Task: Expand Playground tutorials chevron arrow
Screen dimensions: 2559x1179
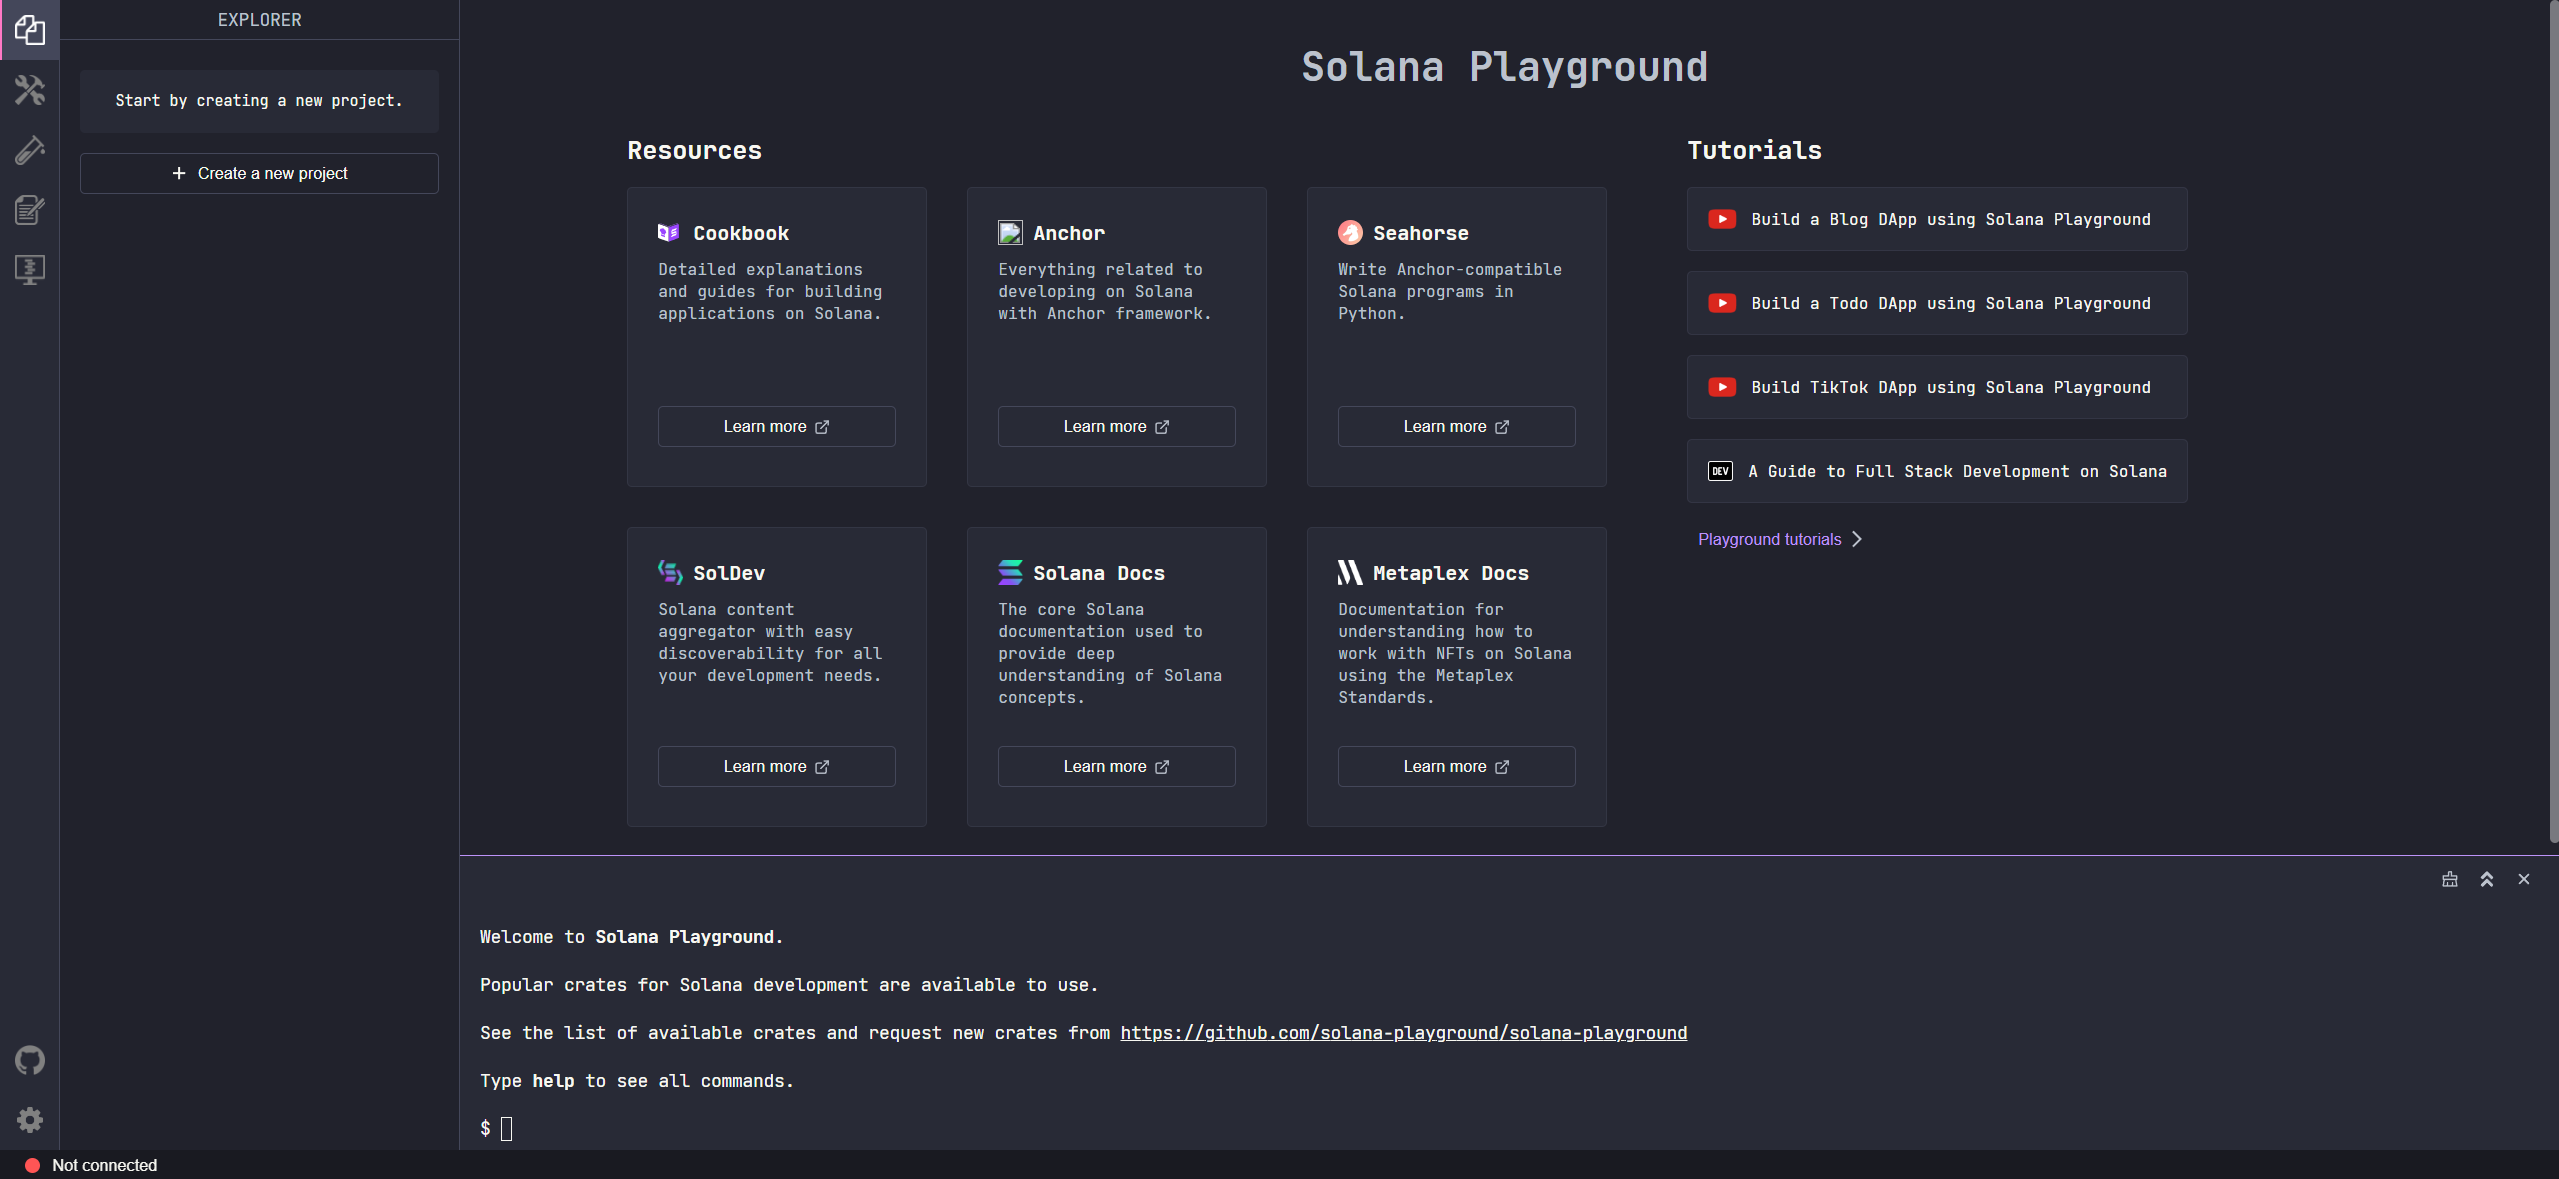Action: pos(1857,539)
